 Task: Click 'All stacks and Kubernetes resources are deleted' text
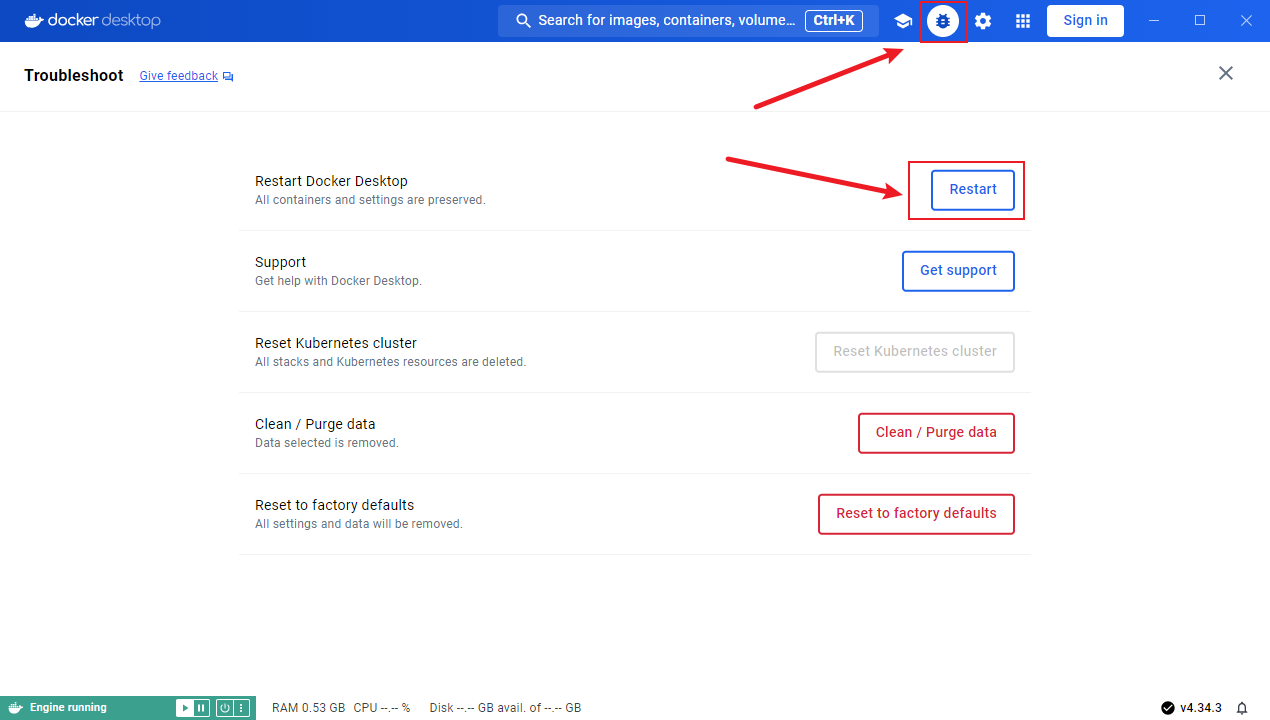click(390, 362)
